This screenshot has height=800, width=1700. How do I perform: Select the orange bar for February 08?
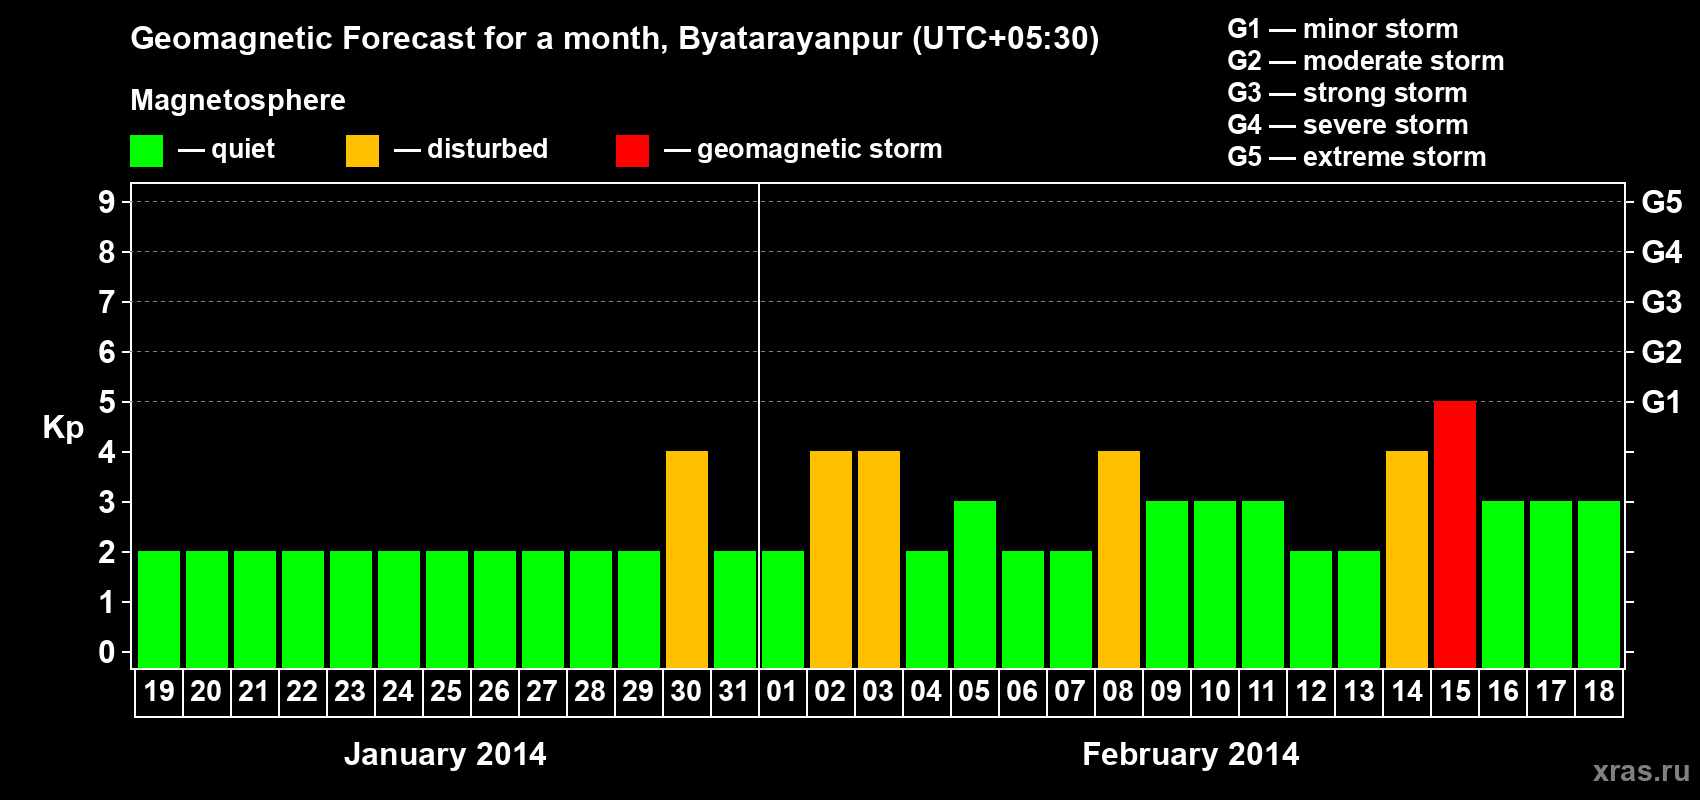click(1119, 559)
